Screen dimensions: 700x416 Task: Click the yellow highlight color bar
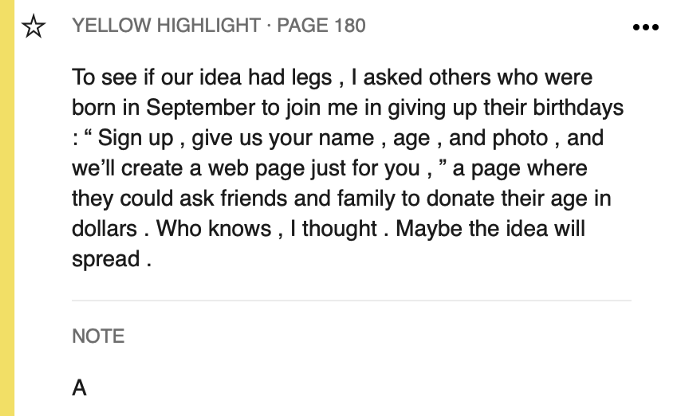click(7, 208)
